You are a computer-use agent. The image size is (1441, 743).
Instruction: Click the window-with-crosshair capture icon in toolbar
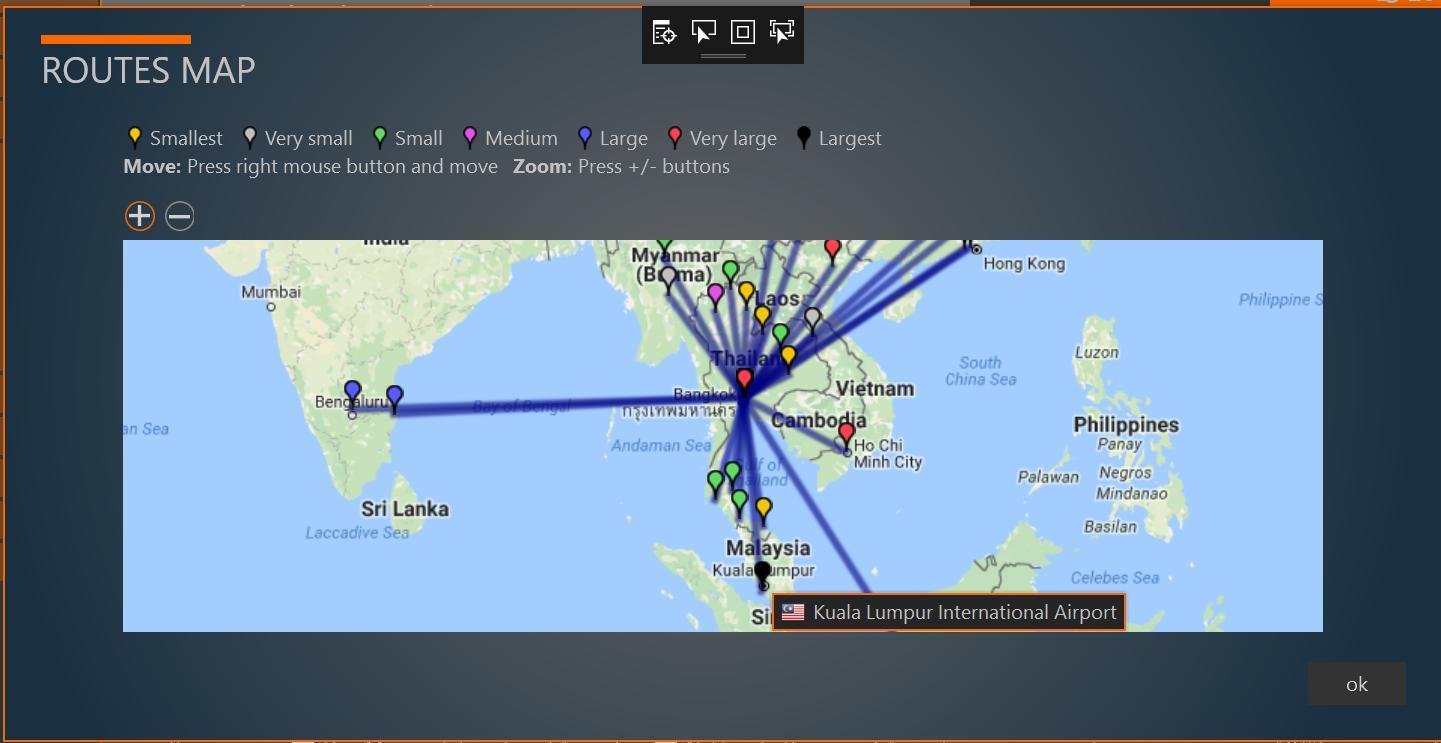664,32
